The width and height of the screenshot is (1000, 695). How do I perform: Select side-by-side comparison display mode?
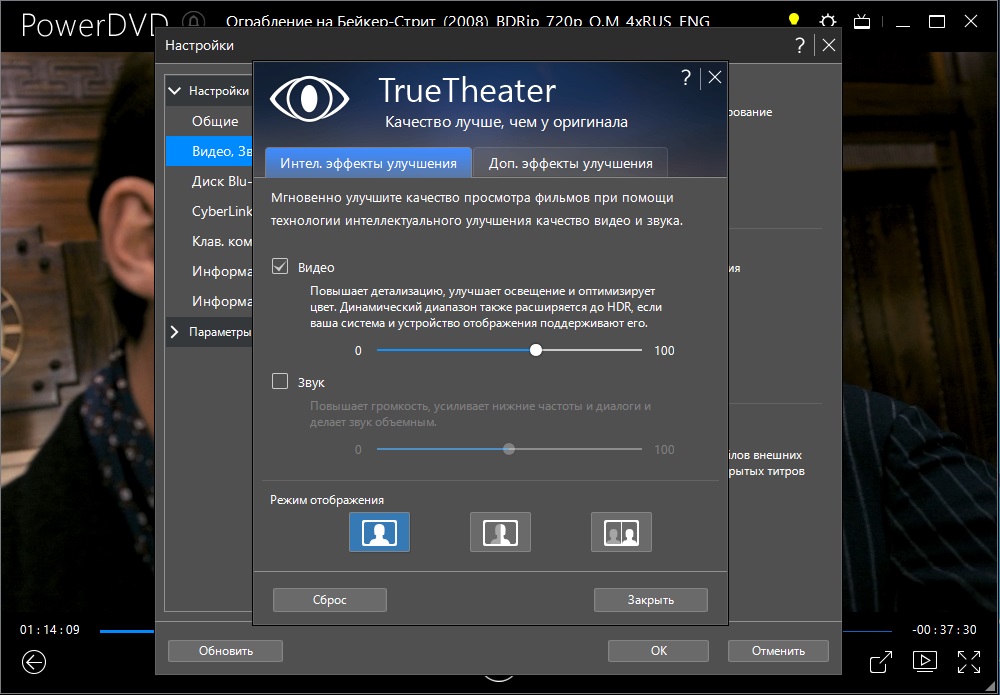click(621, 532)
